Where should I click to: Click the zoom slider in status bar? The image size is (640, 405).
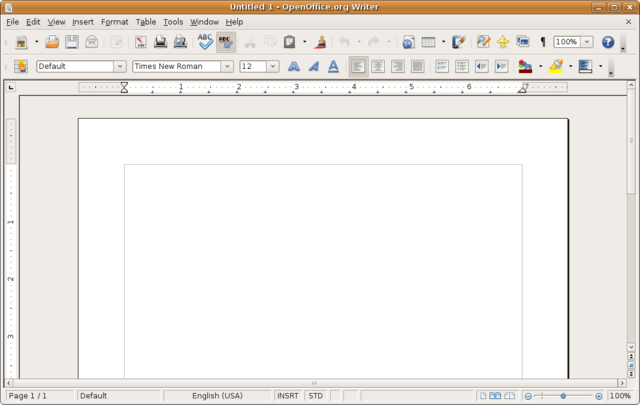coord(565,396)
